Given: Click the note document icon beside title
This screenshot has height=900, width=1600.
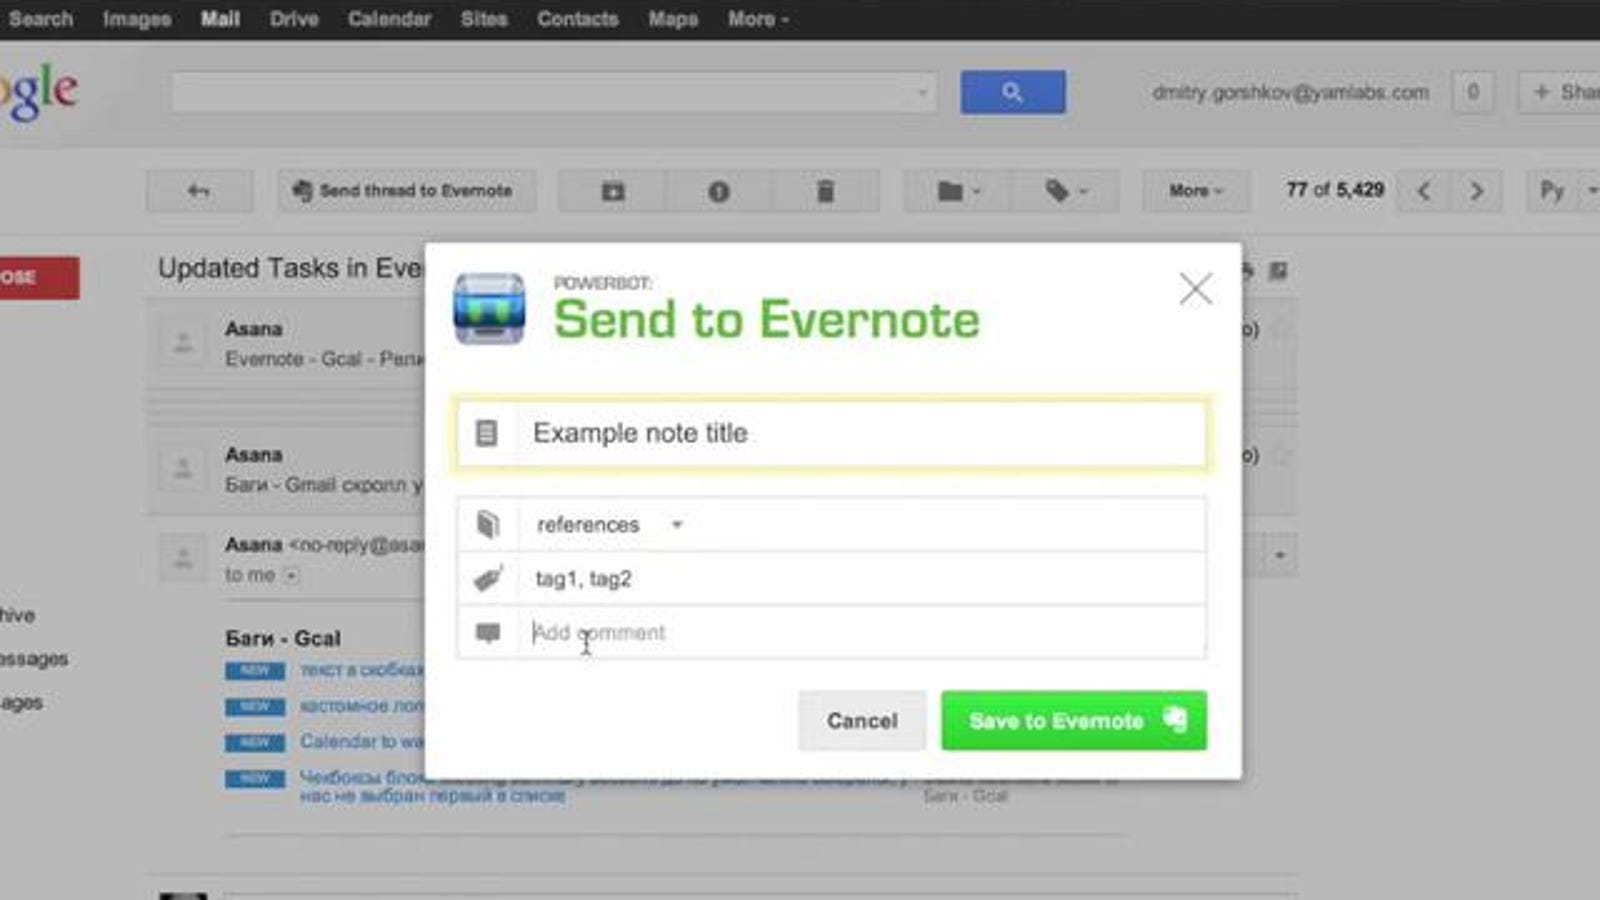Looking at the screenshot, I should click(486, 433).
